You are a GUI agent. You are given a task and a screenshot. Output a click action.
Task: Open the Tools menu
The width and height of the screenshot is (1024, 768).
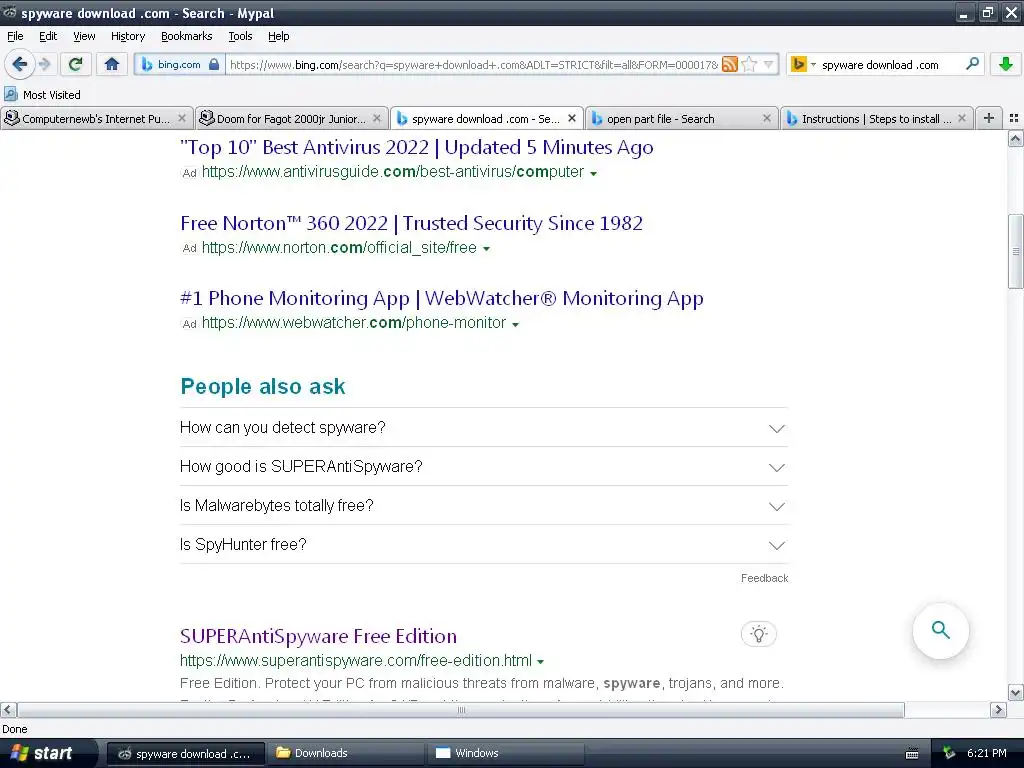click(240, 36)
